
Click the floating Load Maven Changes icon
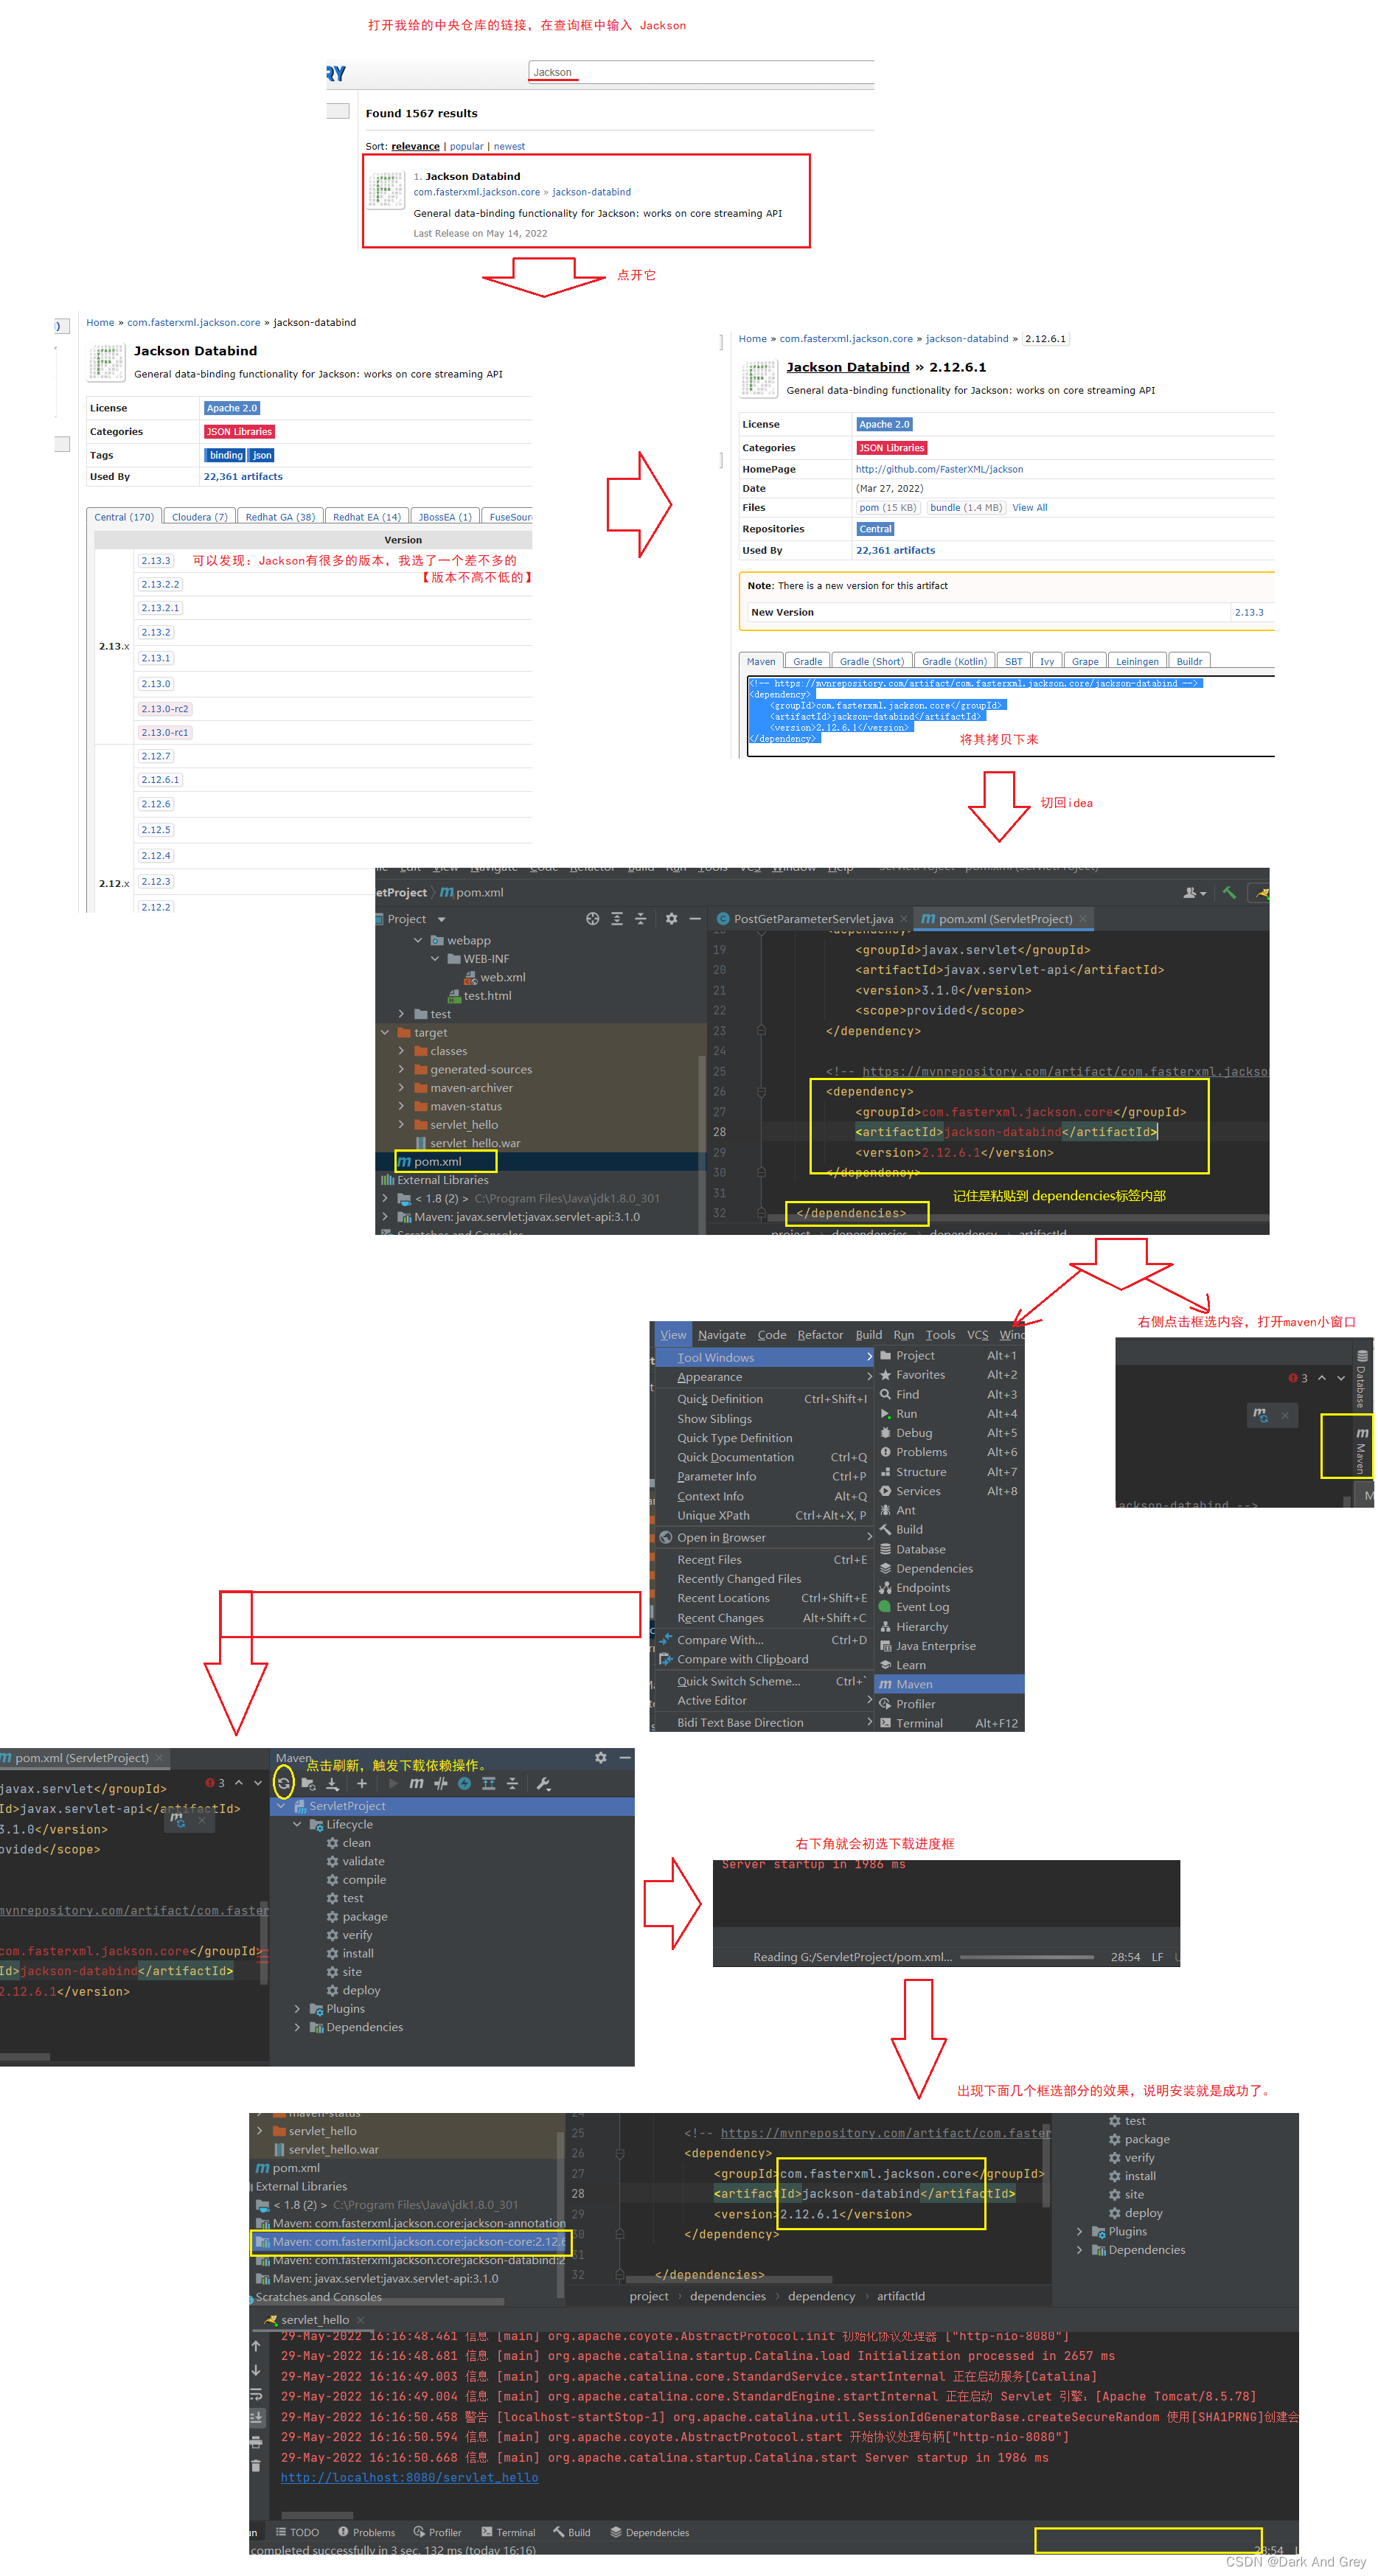click(x=1260, y=1414)
